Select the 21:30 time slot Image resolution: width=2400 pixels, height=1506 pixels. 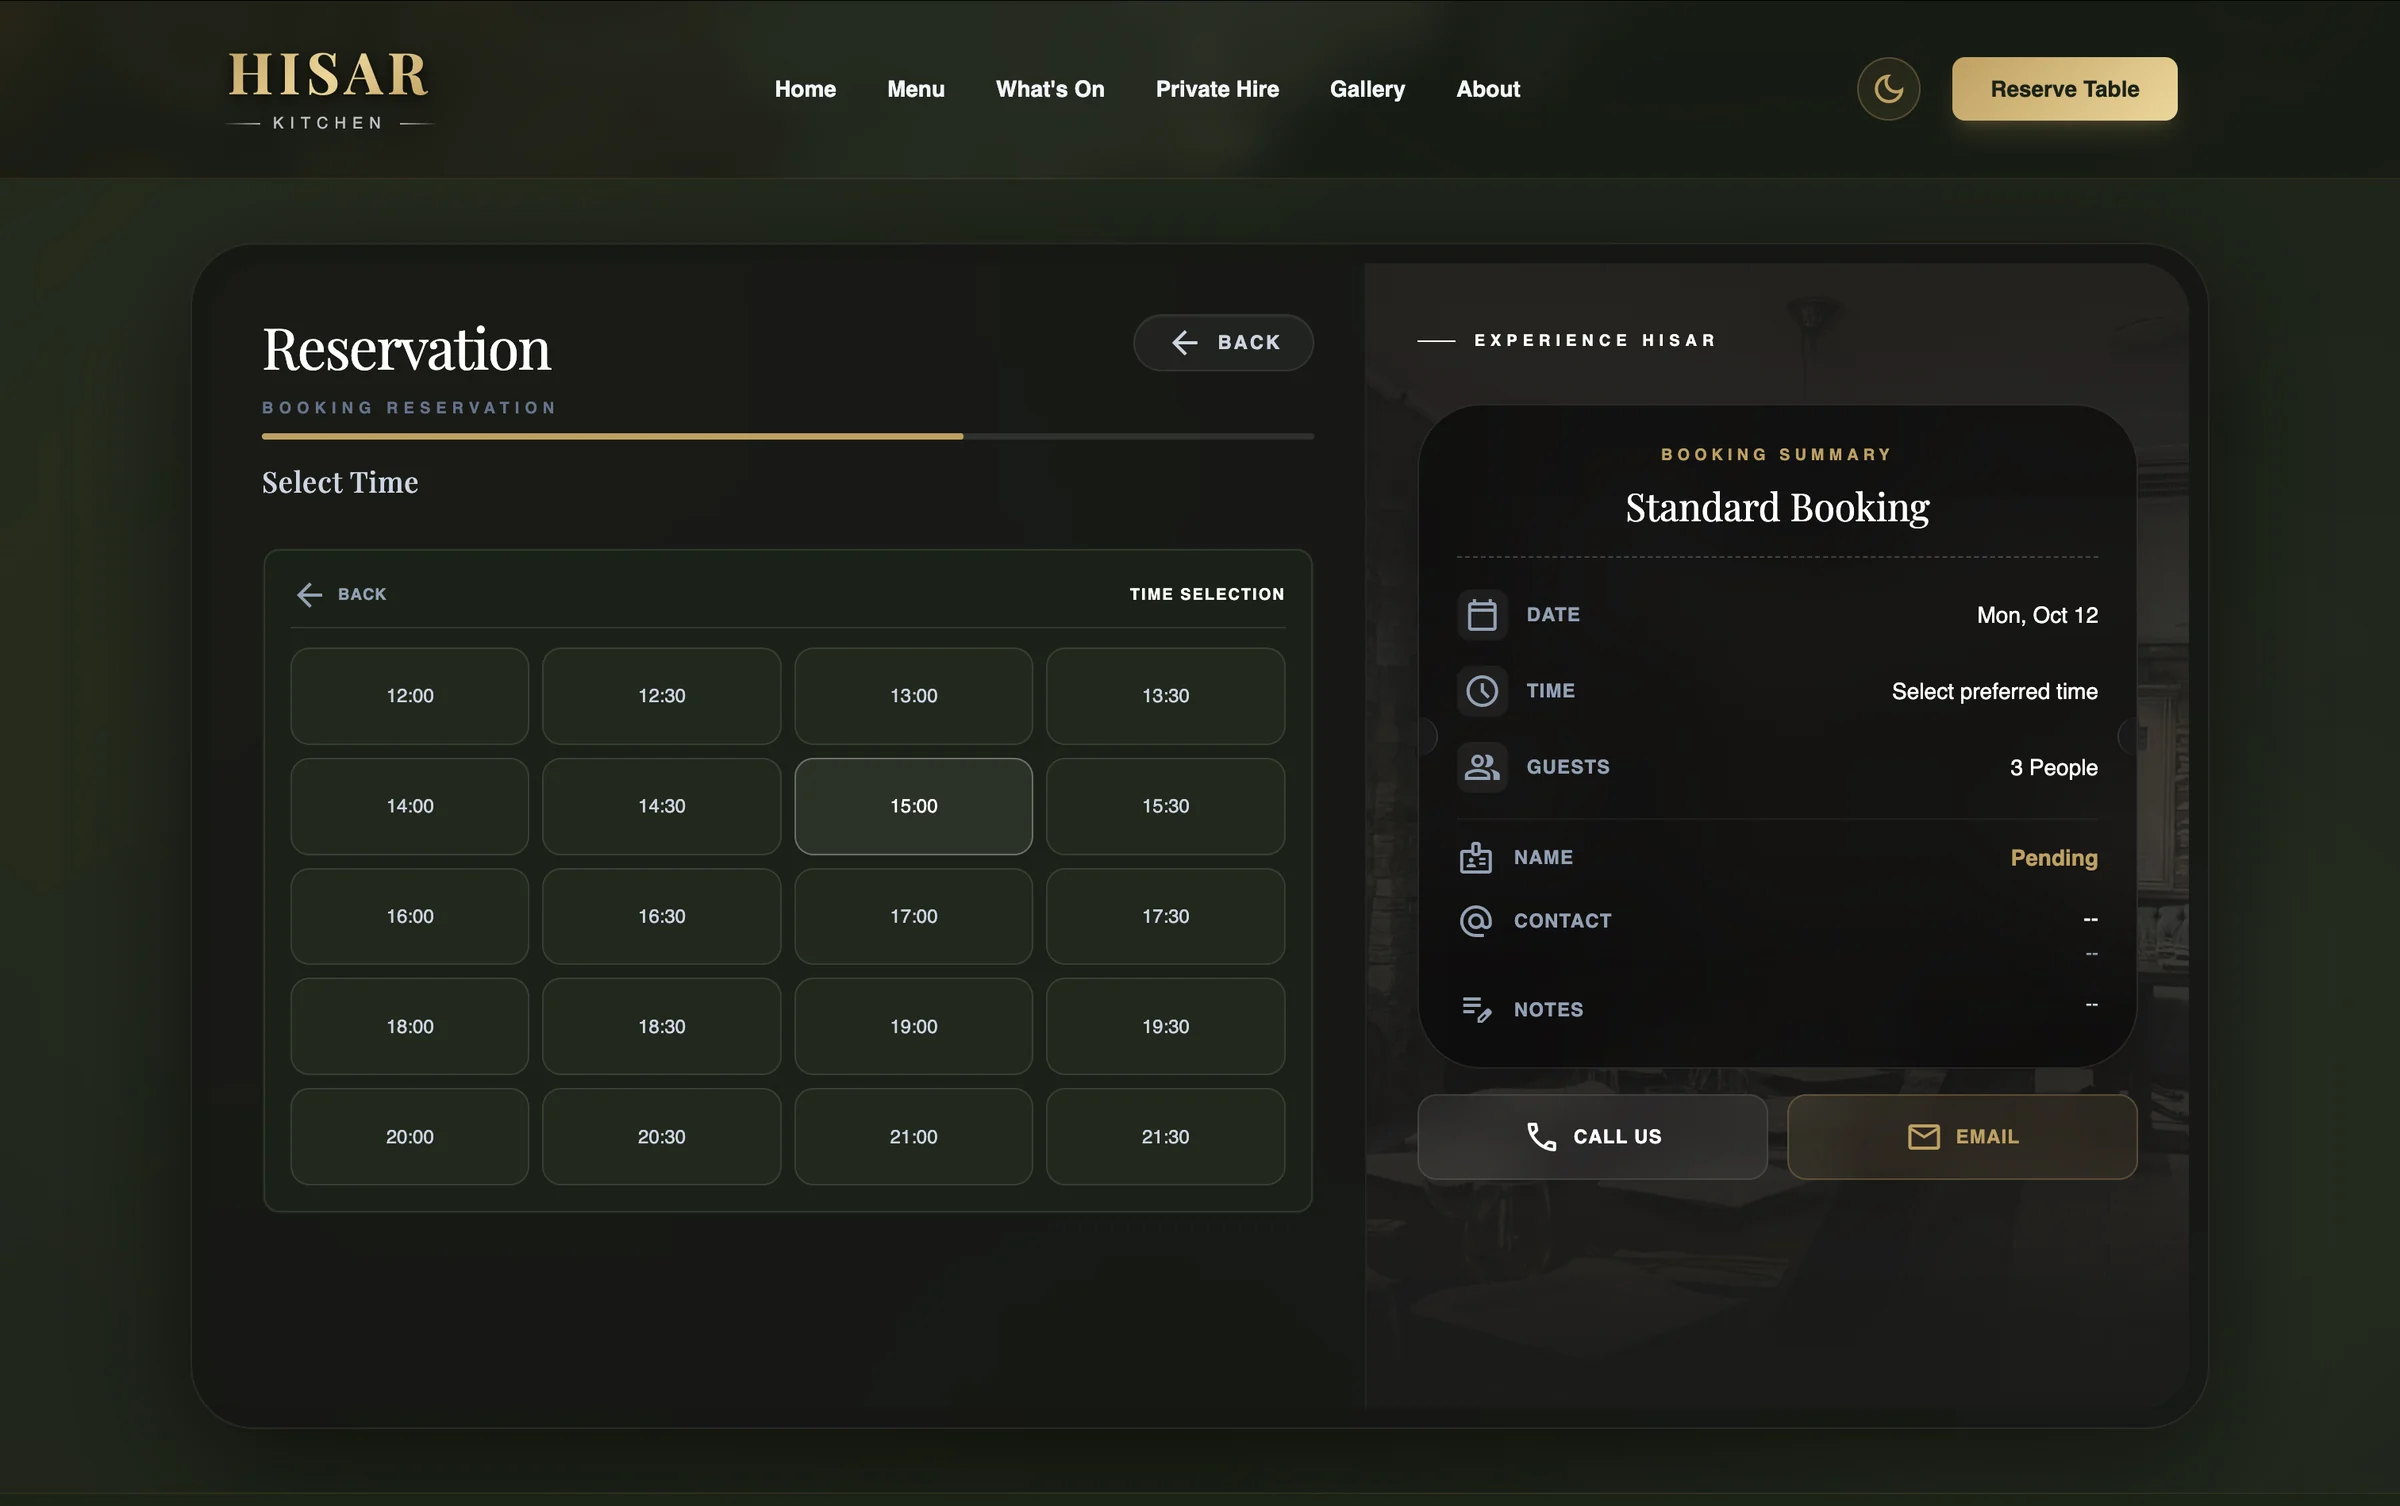[1165, 1137]
